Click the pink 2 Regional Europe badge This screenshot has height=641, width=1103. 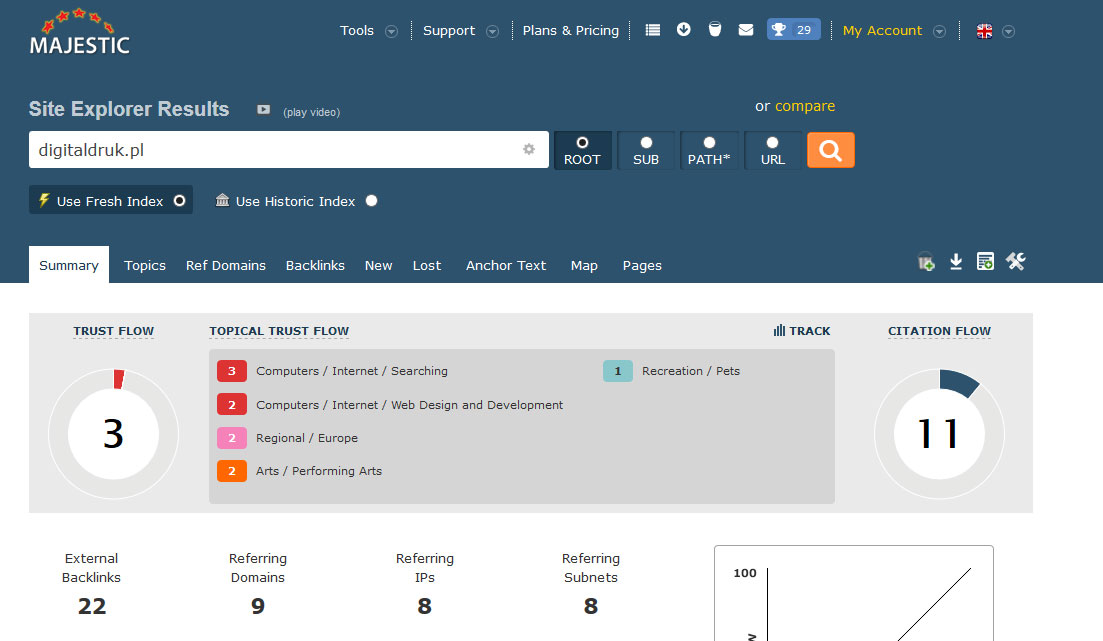pos(231,438)
